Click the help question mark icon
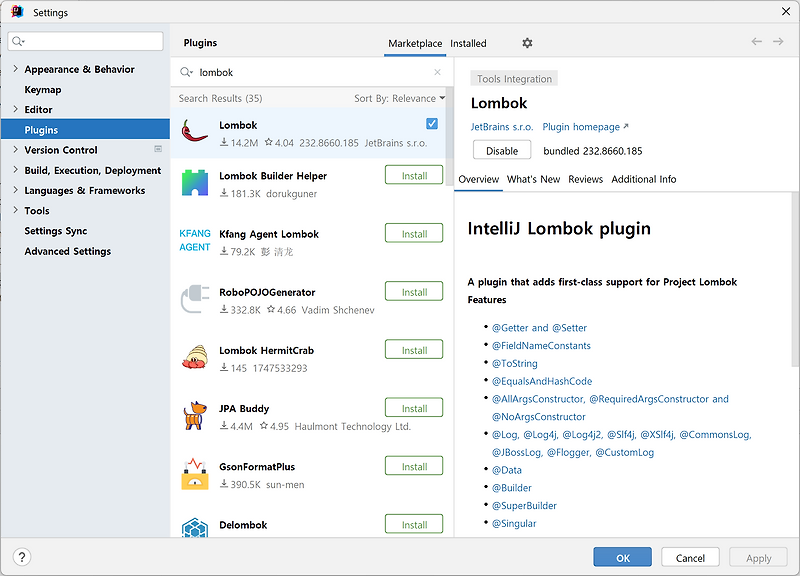The image size is (800, 576). (21, 556)
